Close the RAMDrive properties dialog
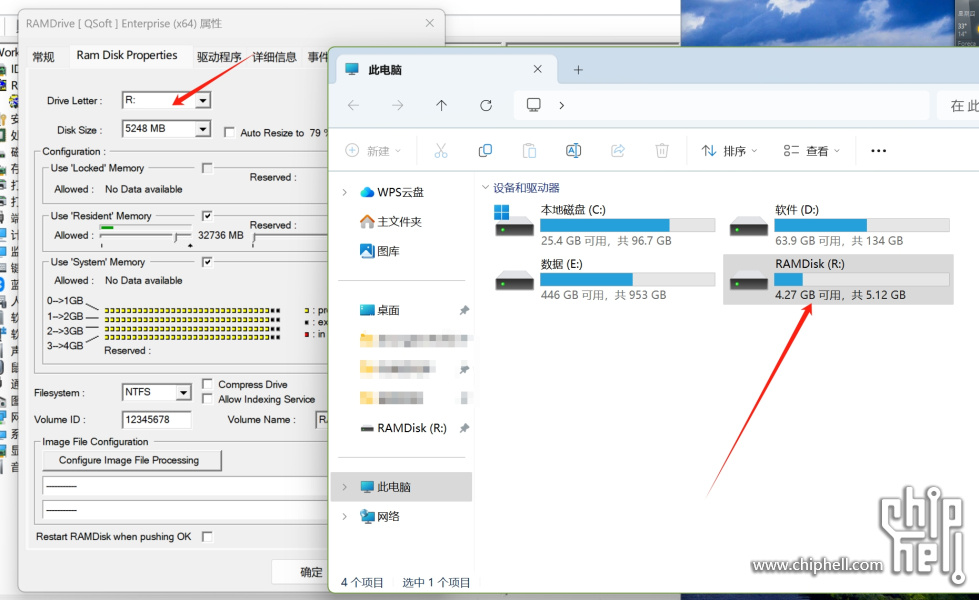 point(430,23)
